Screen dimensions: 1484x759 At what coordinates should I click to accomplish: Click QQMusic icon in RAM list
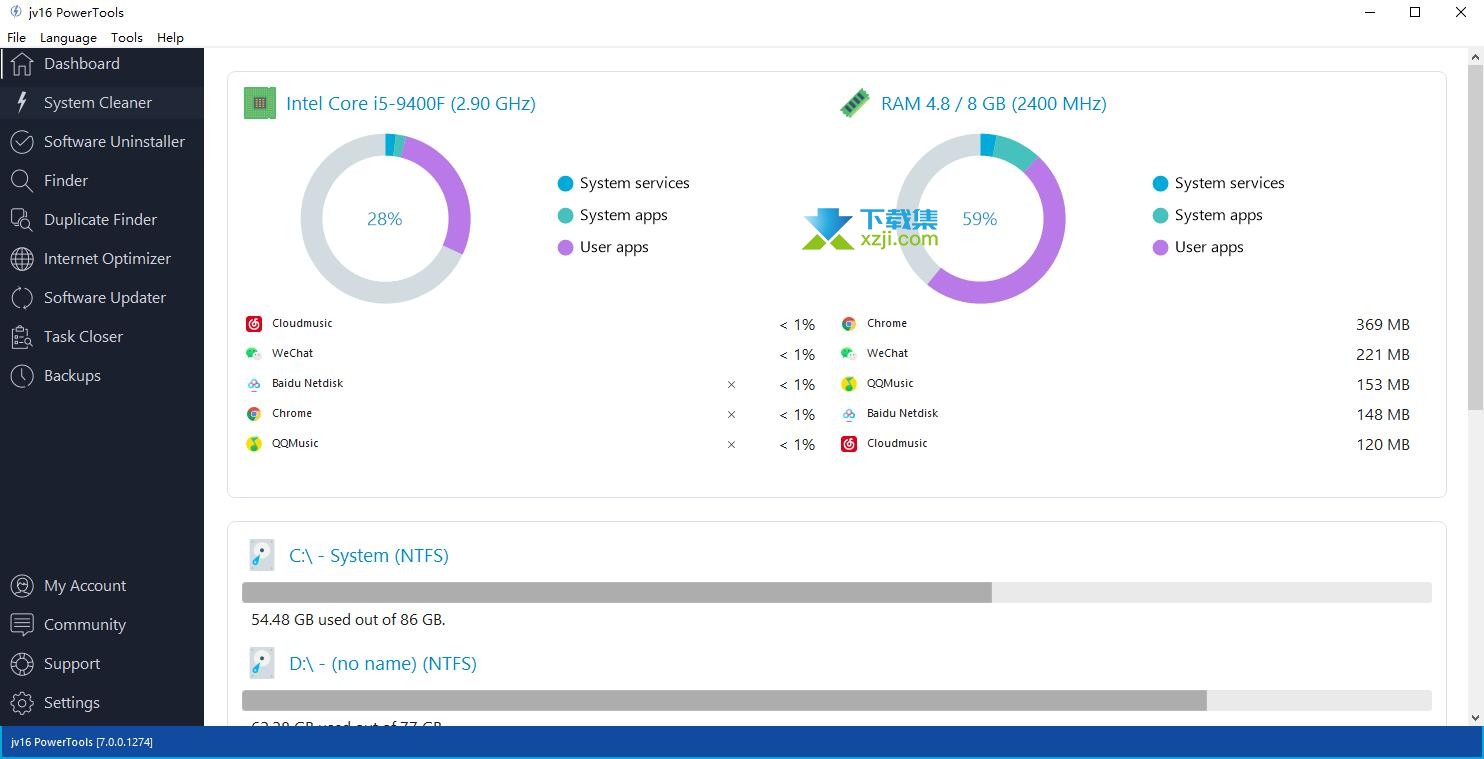click(849, 384)
